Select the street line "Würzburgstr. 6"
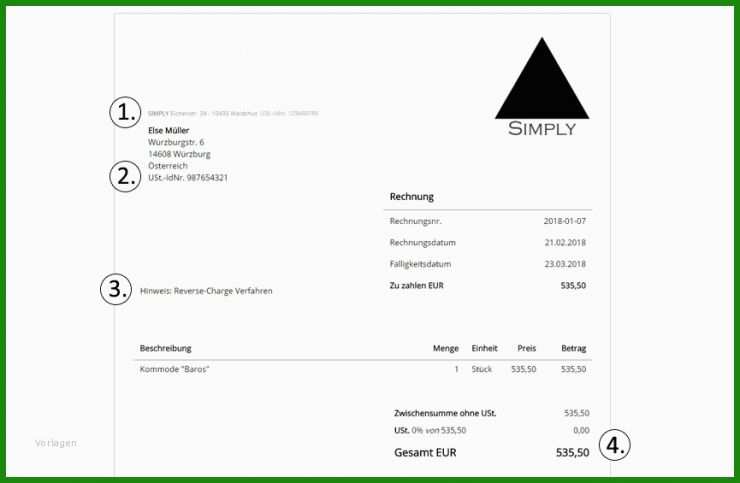The width and height of the screenshot is (740, 483). [x=176, y=142]
